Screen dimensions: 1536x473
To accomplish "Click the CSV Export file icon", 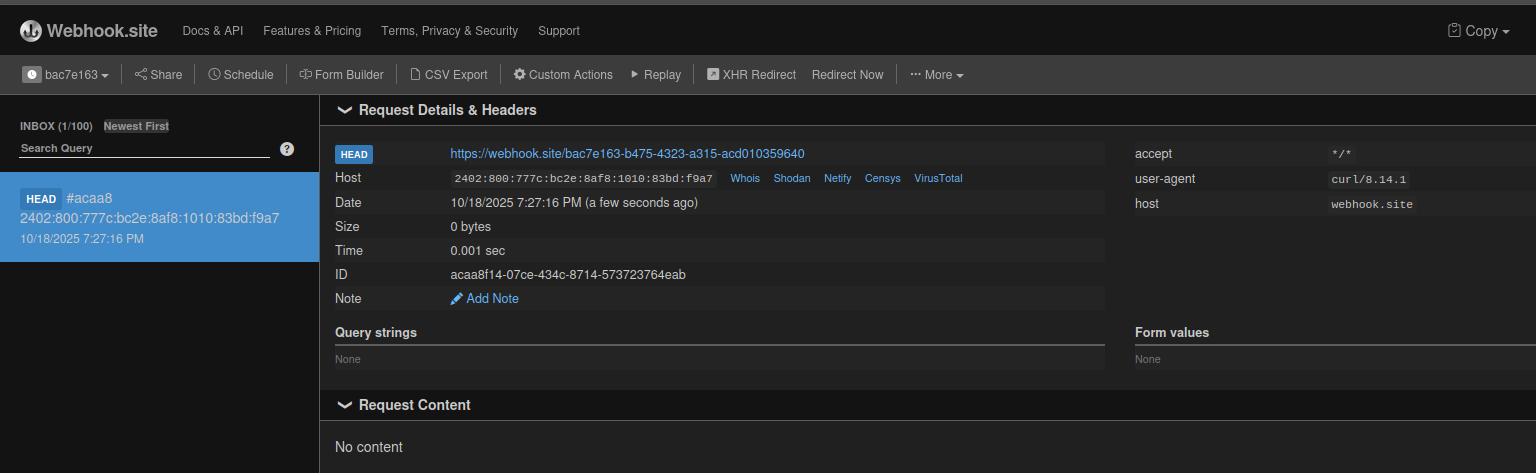I will pyautogui.click(x=417, y=75).
